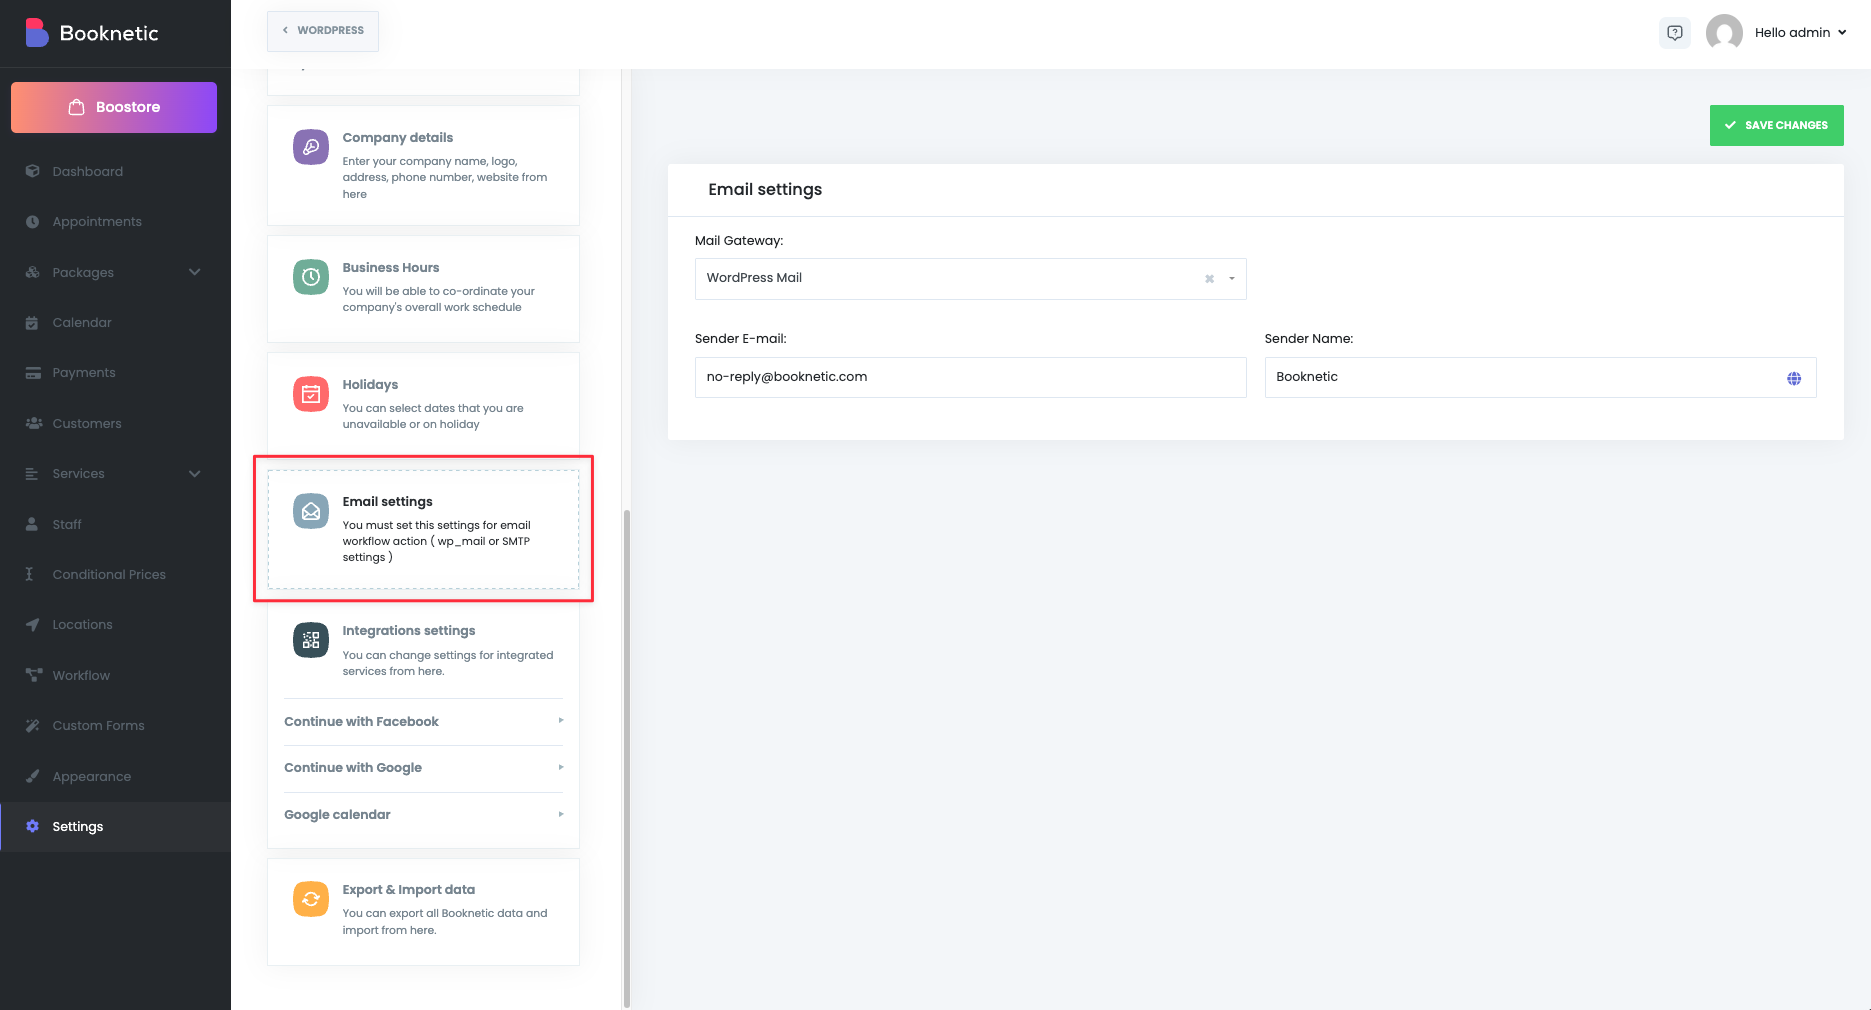This screenshot has width=1871, height=1010.
Task: Expand the Services sidebar submenu
Action: pos(195,474)
